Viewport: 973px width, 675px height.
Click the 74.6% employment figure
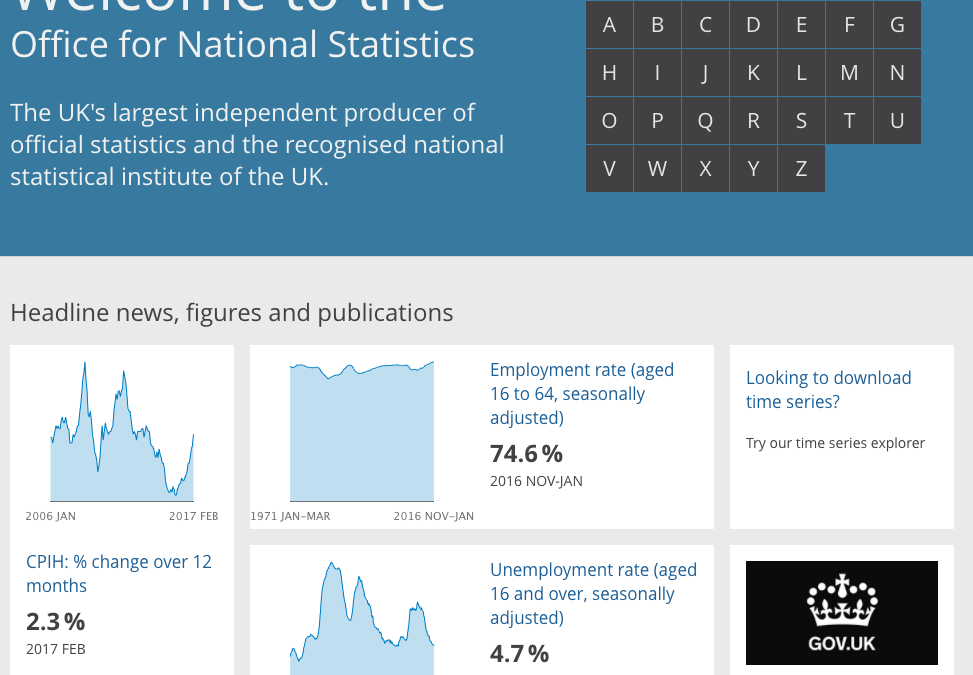526,454
